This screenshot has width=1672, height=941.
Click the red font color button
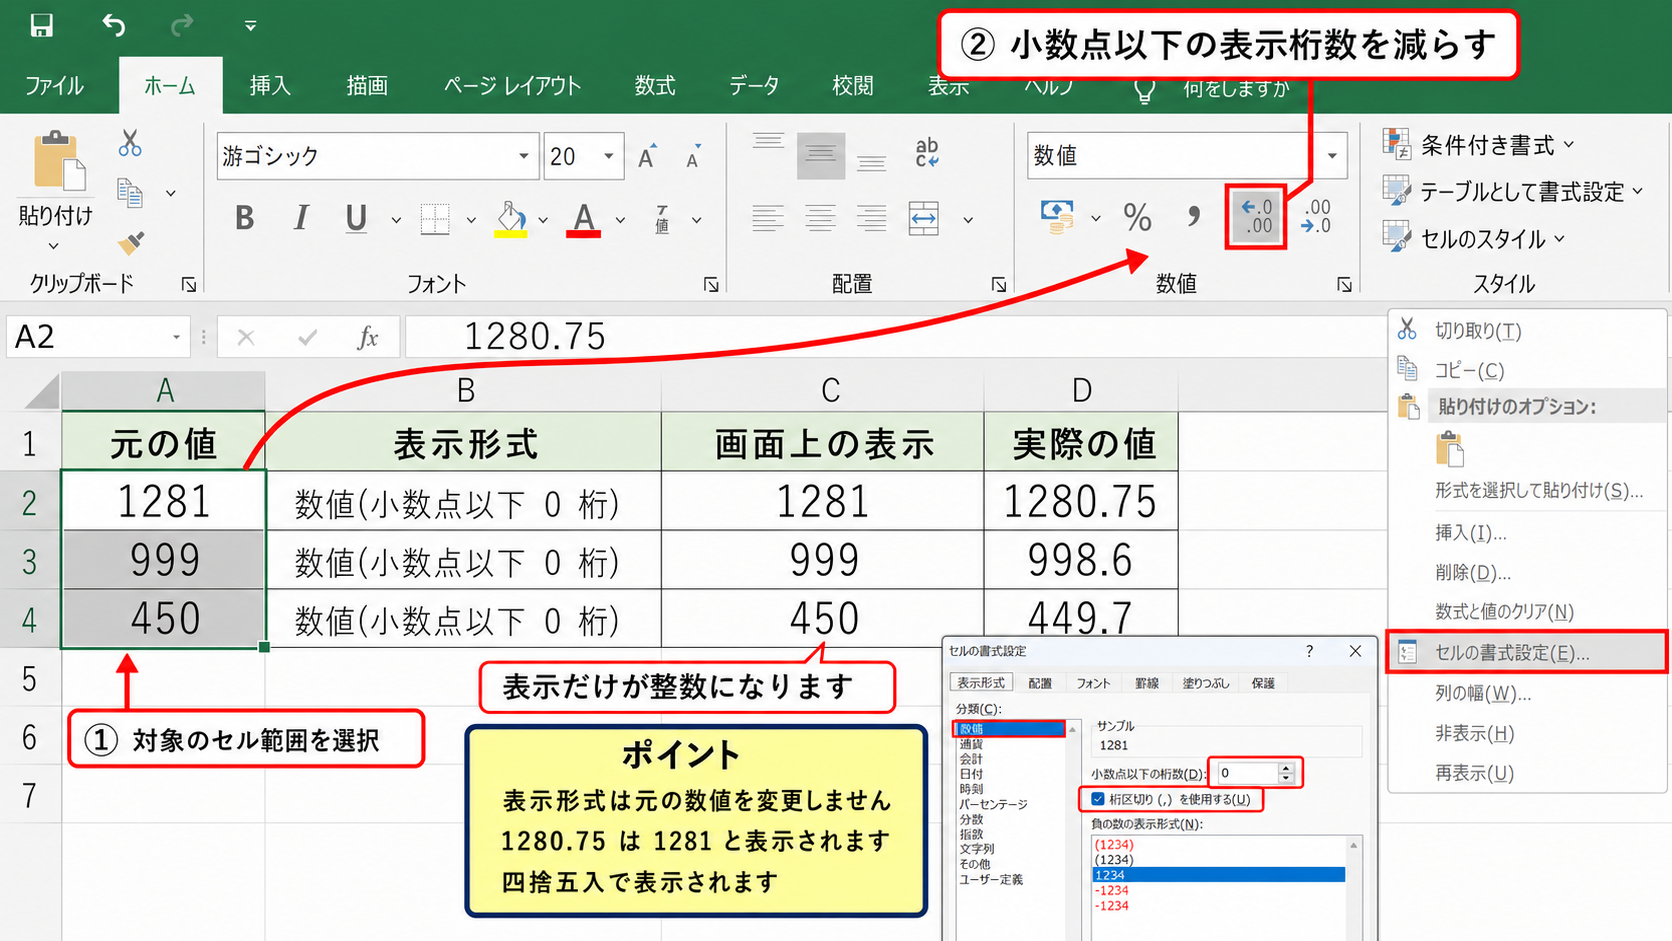pos(584,219)
